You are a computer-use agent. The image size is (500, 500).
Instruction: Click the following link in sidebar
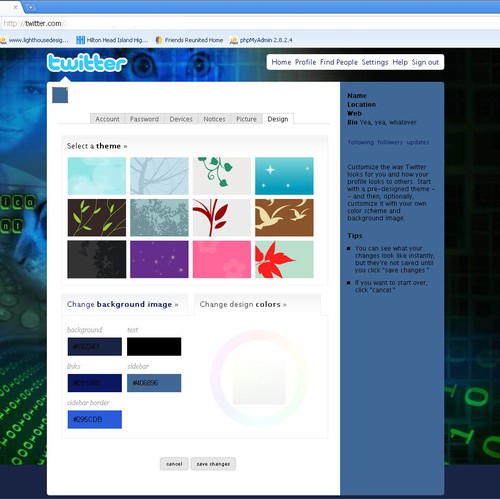tap(361, 142)
